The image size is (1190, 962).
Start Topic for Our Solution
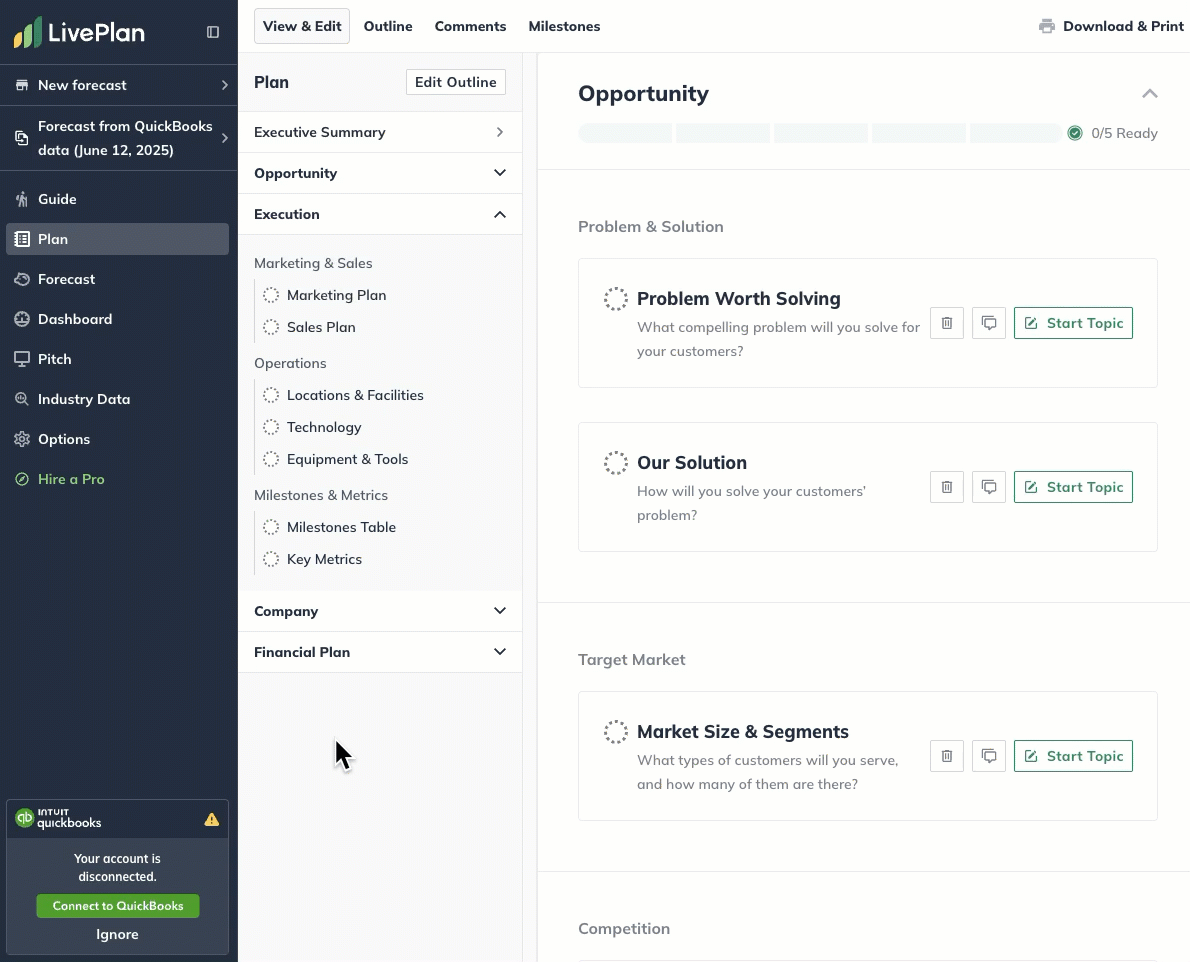[x=1073, y=487]
